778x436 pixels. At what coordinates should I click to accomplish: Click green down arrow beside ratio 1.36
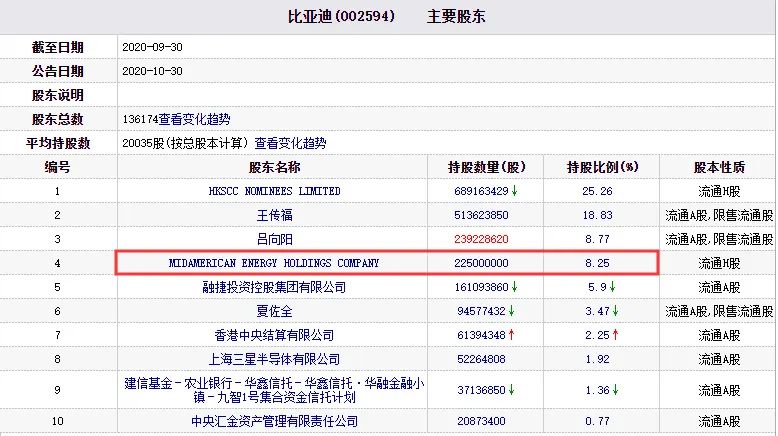pyautogui.click(x=615, y=390)
